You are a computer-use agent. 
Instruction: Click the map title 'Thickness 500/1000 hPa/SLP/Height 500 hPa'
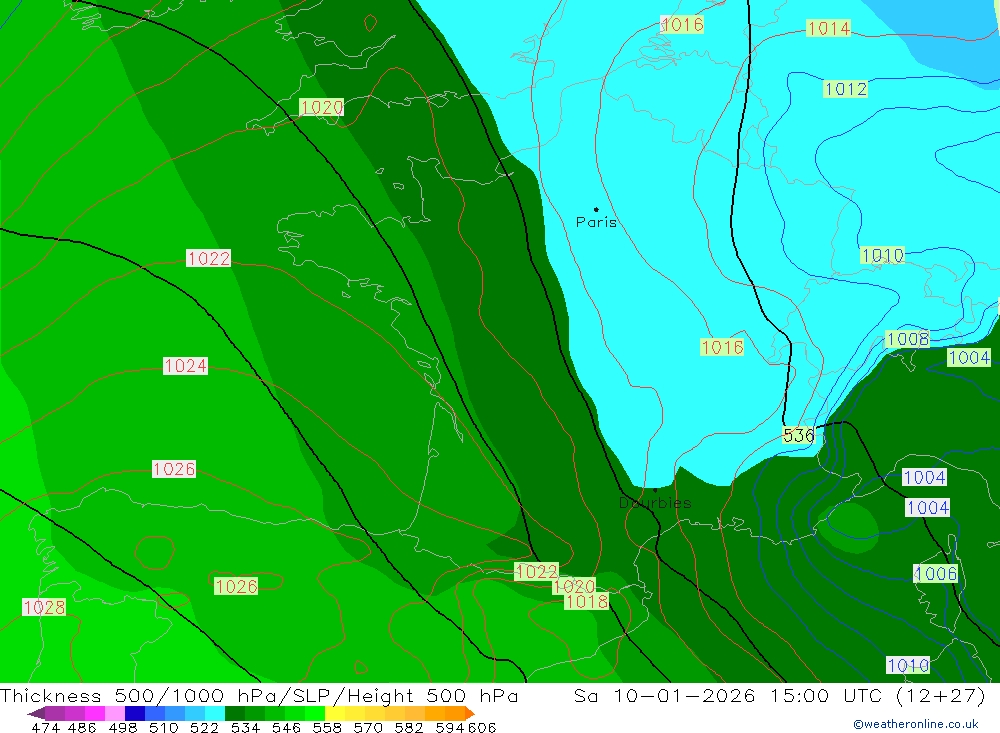coord(259,696)
